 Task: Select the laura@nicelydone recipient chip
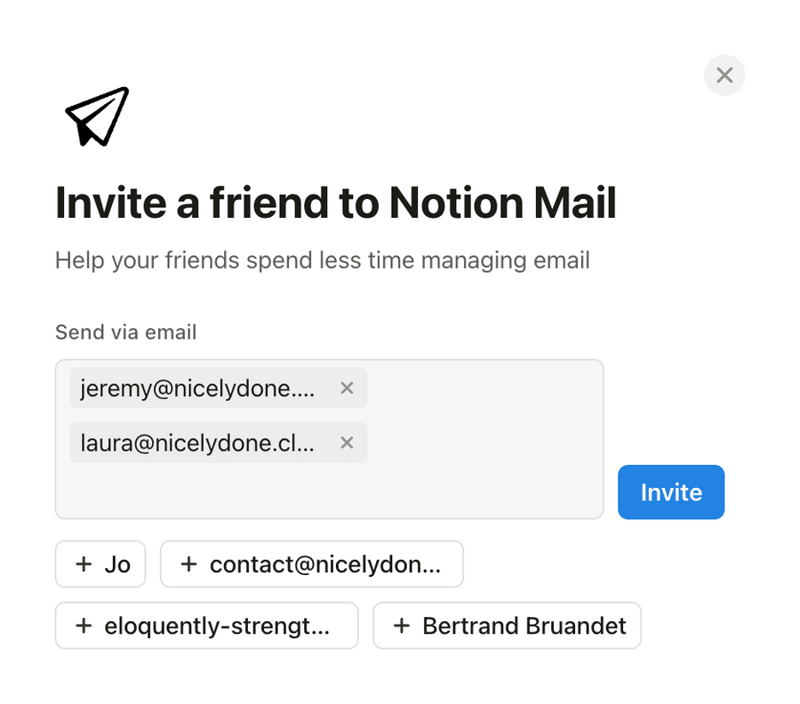(200, 443)
